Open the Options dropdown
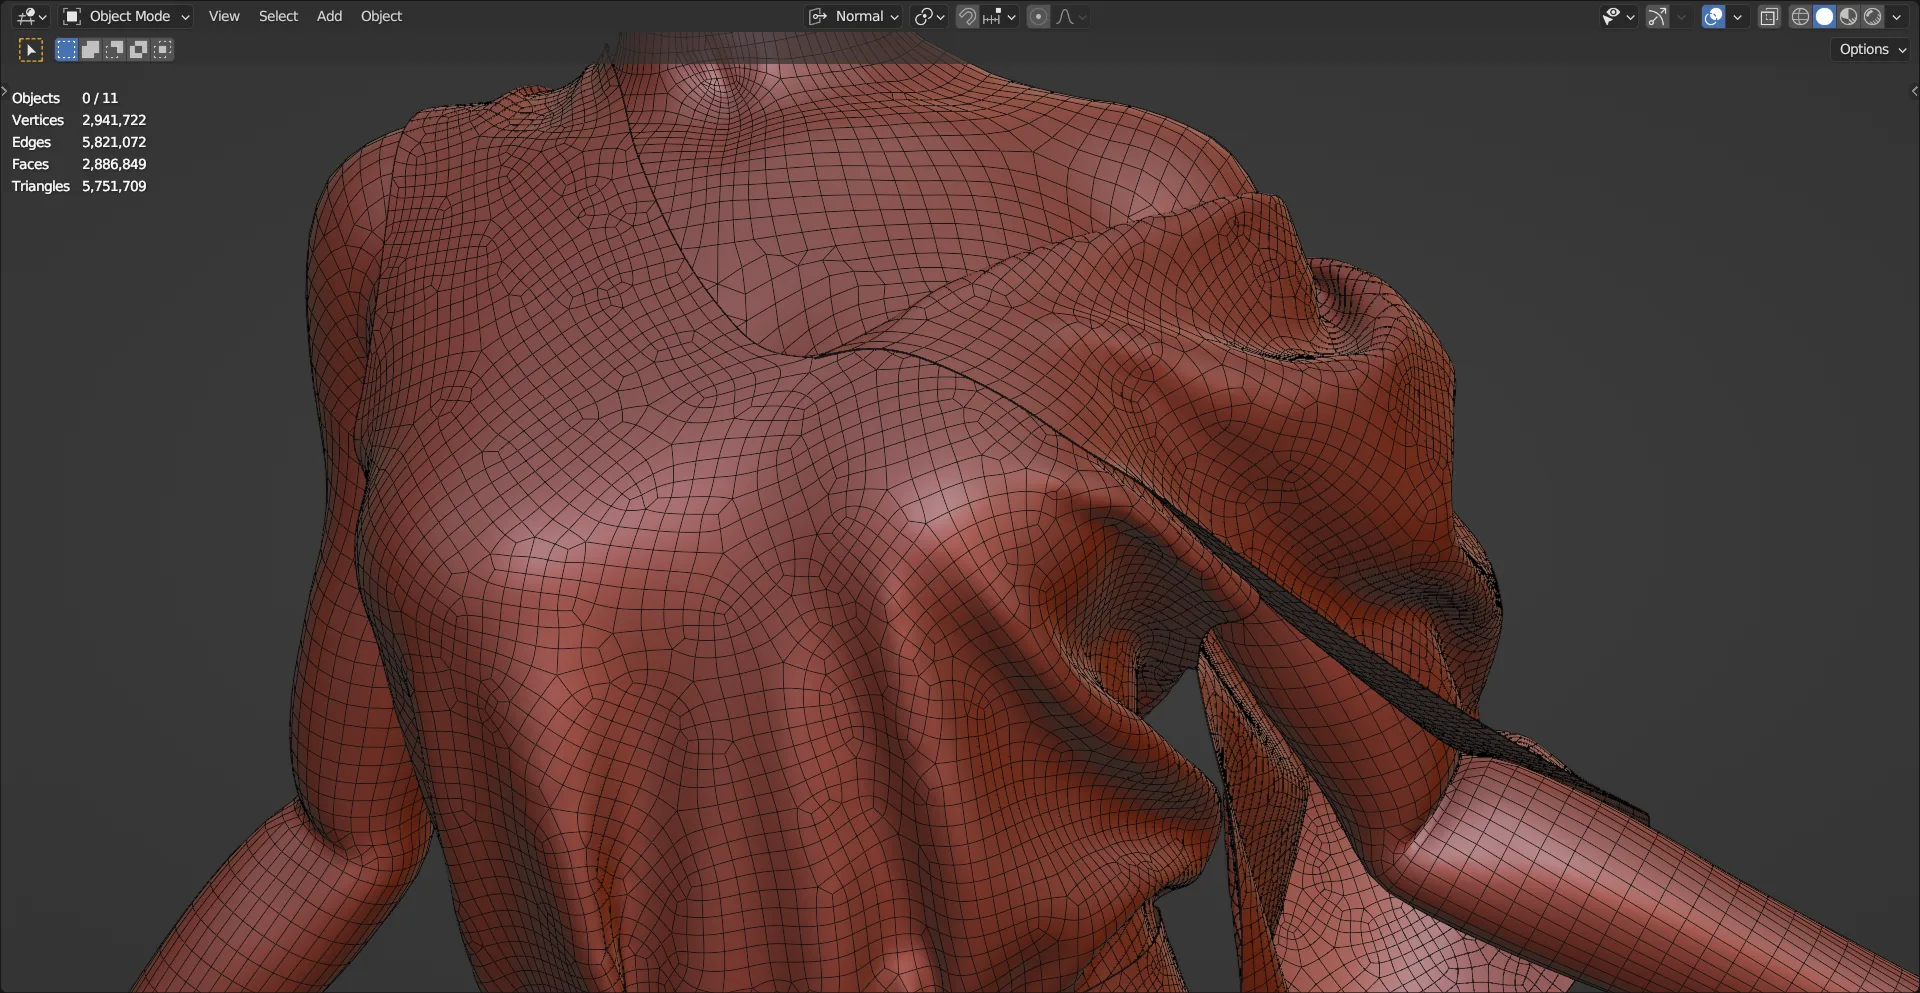Image resolution: width=1920 pixels, height=993 pixels. [x=1872, y=49]
